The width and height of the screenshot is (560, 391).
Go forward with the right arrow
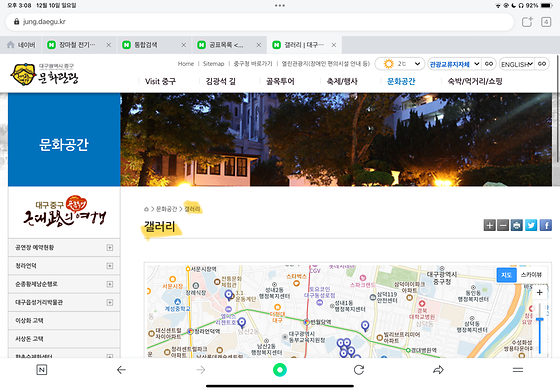(201, 370)
